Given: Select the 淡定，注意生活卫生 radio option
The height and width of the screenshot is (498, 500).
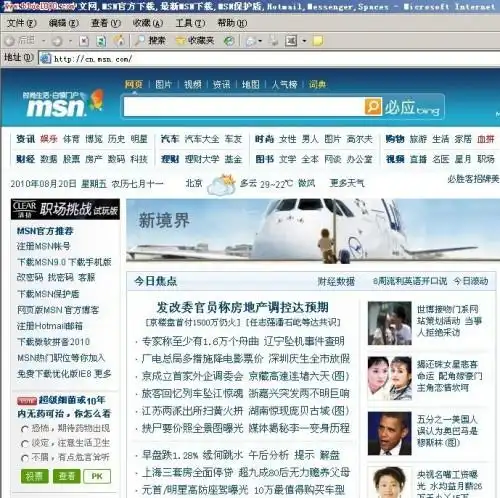Looking at the screenshot, I should tap(25, 444).
